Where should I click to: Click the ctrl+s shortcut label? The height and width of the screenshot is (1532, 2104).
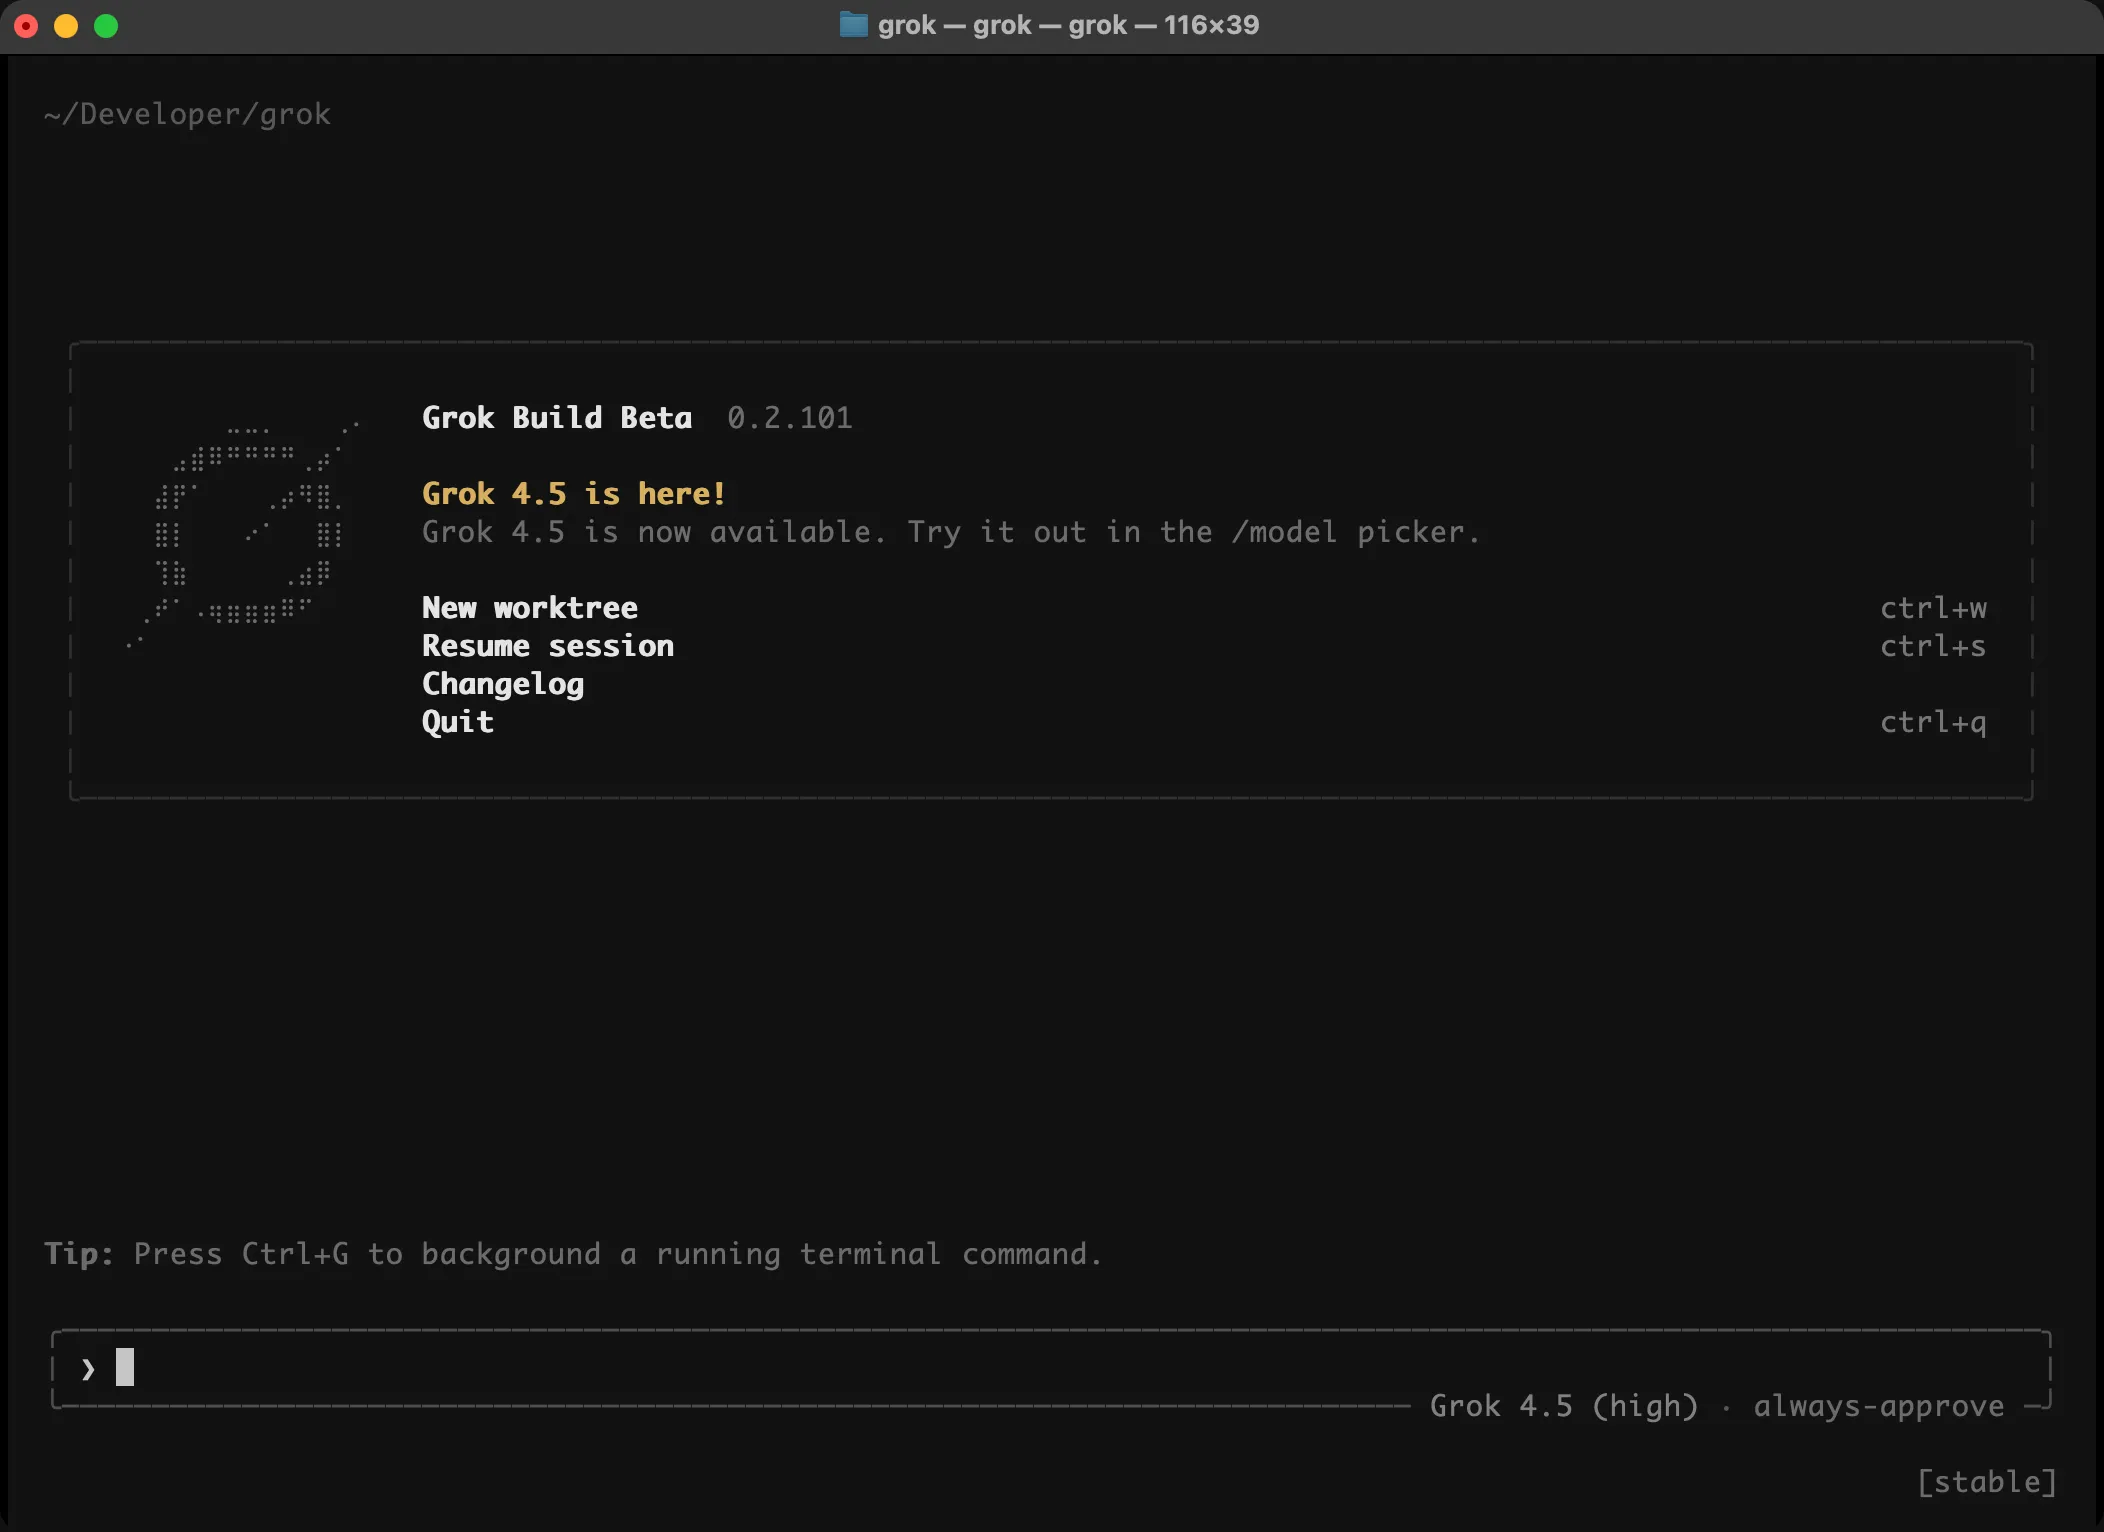click(1933, 646)
